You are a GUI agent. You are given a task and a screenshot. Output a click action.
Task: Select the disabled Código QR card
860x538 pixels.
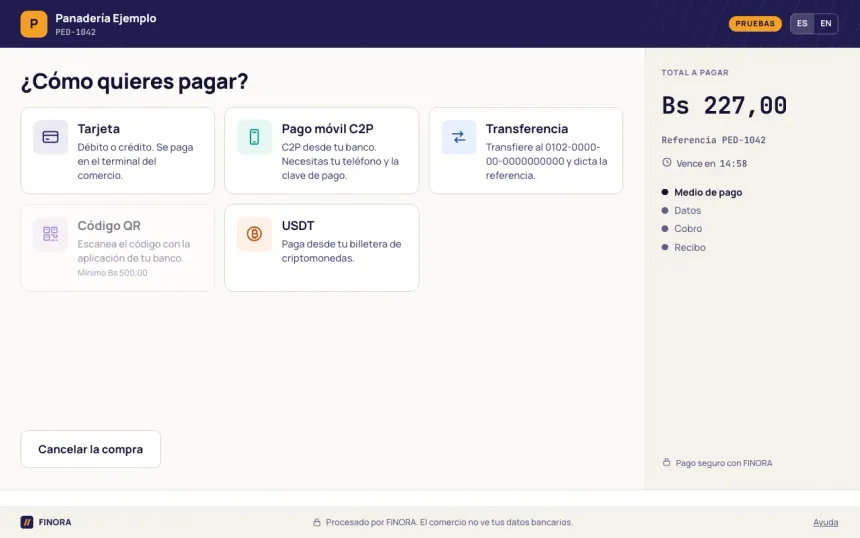(x=117, y=248)
